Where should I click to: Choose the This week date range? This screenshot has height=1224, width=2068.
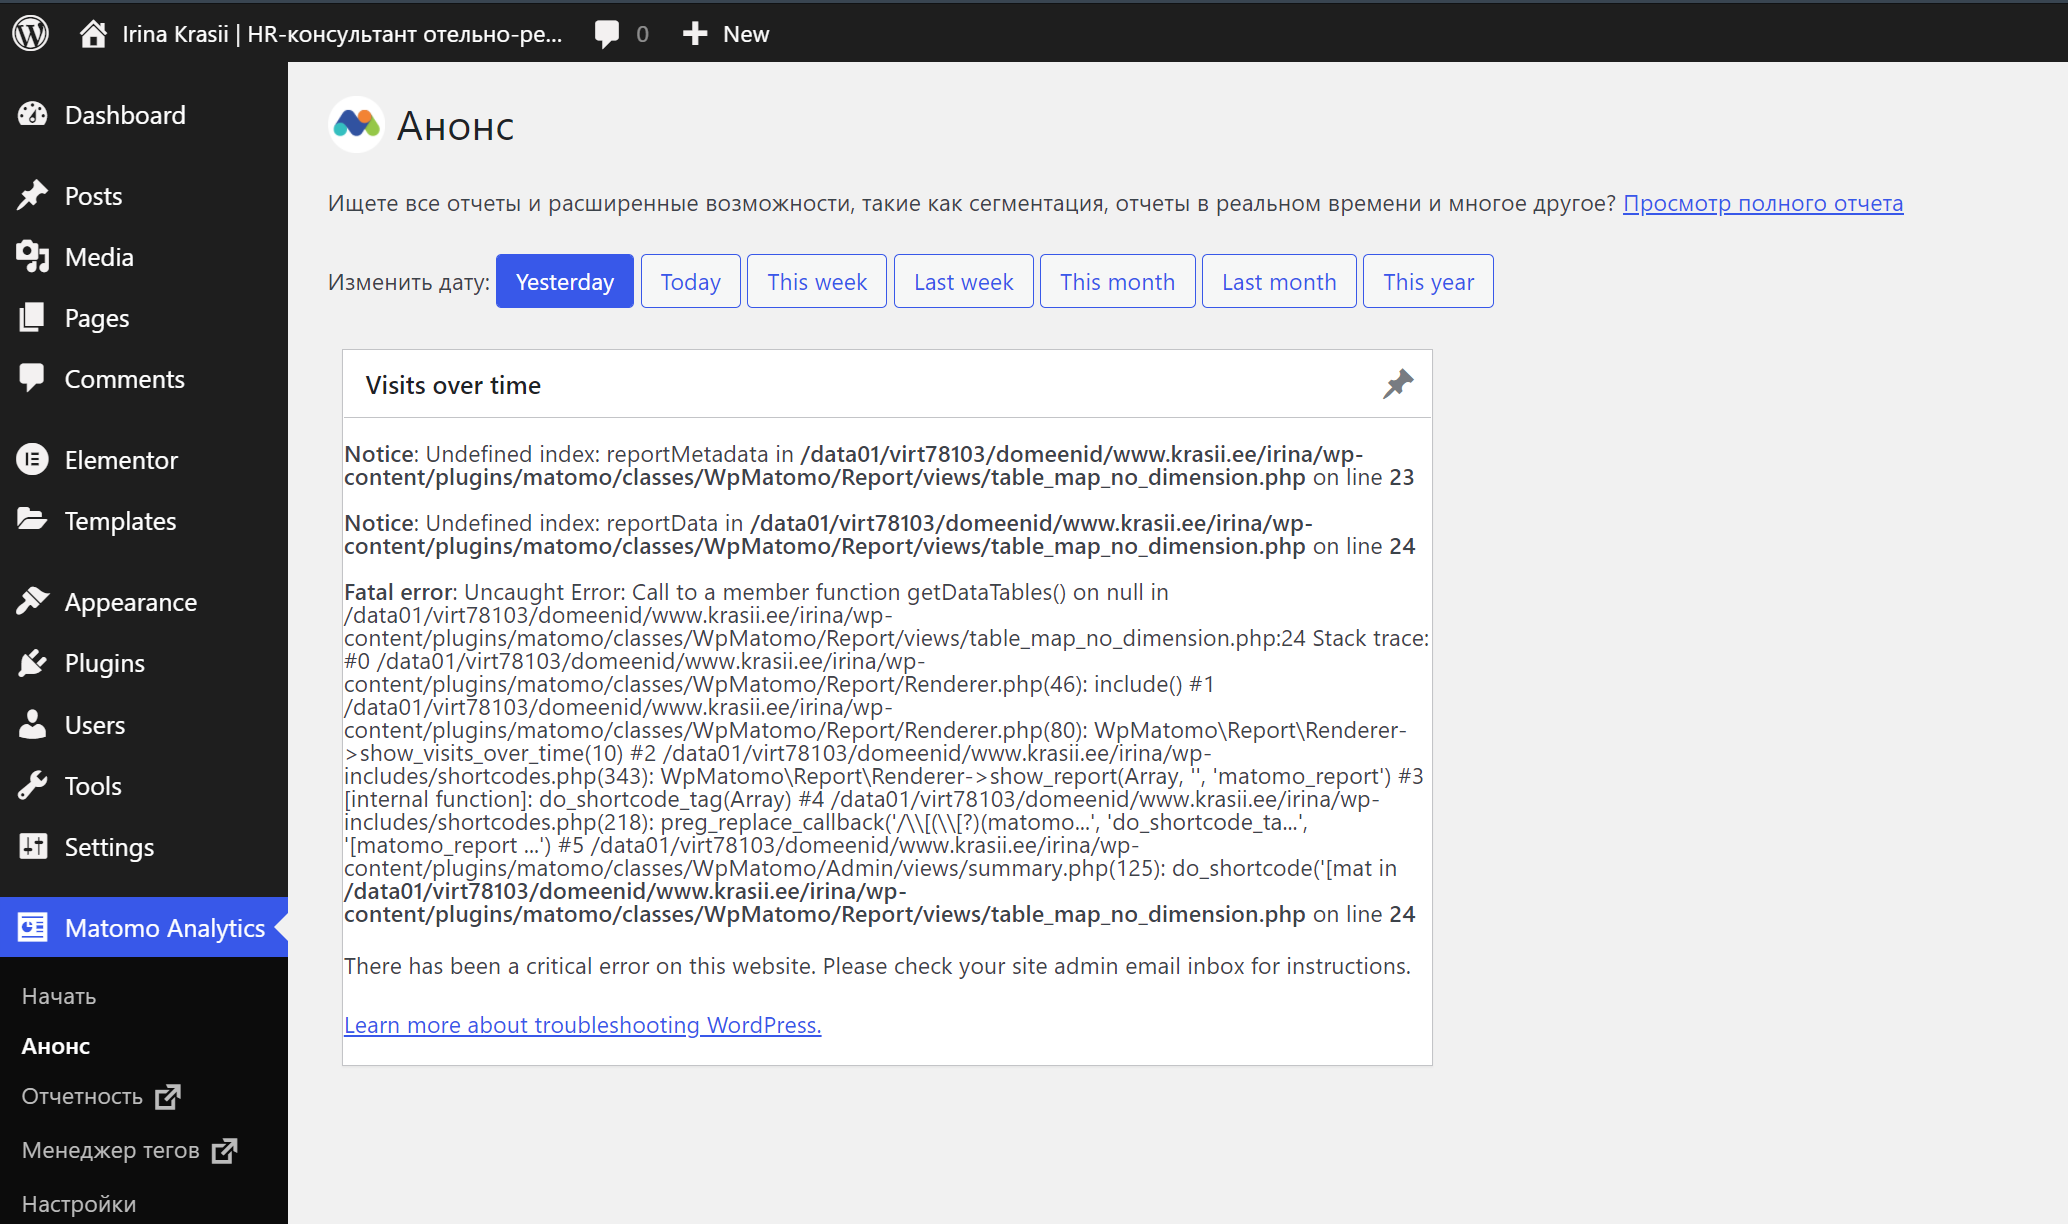click(x=816, y=281)
